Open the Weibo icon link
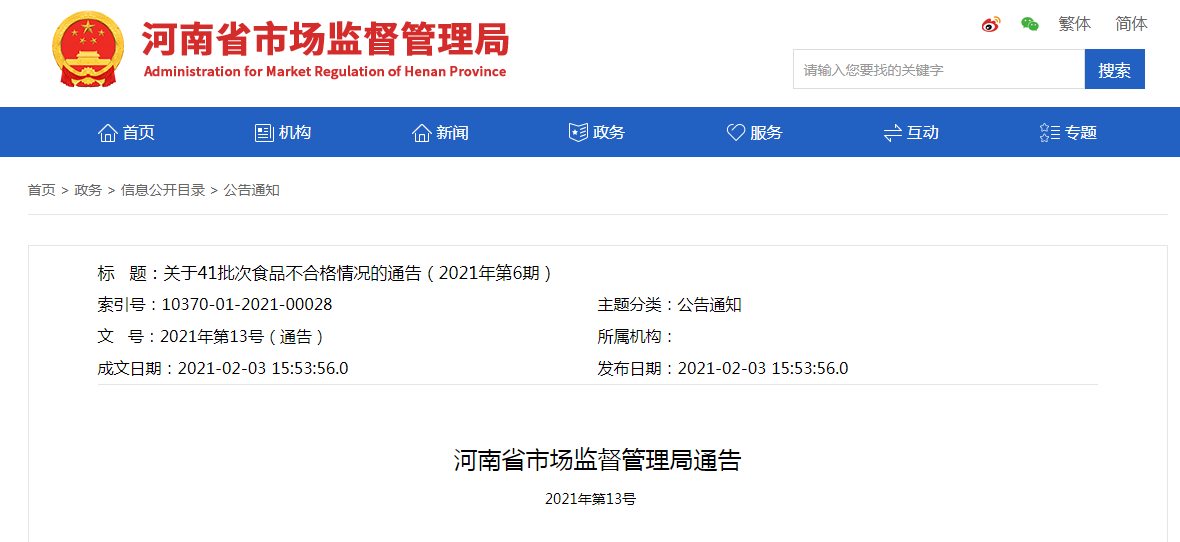 [991, 24]
